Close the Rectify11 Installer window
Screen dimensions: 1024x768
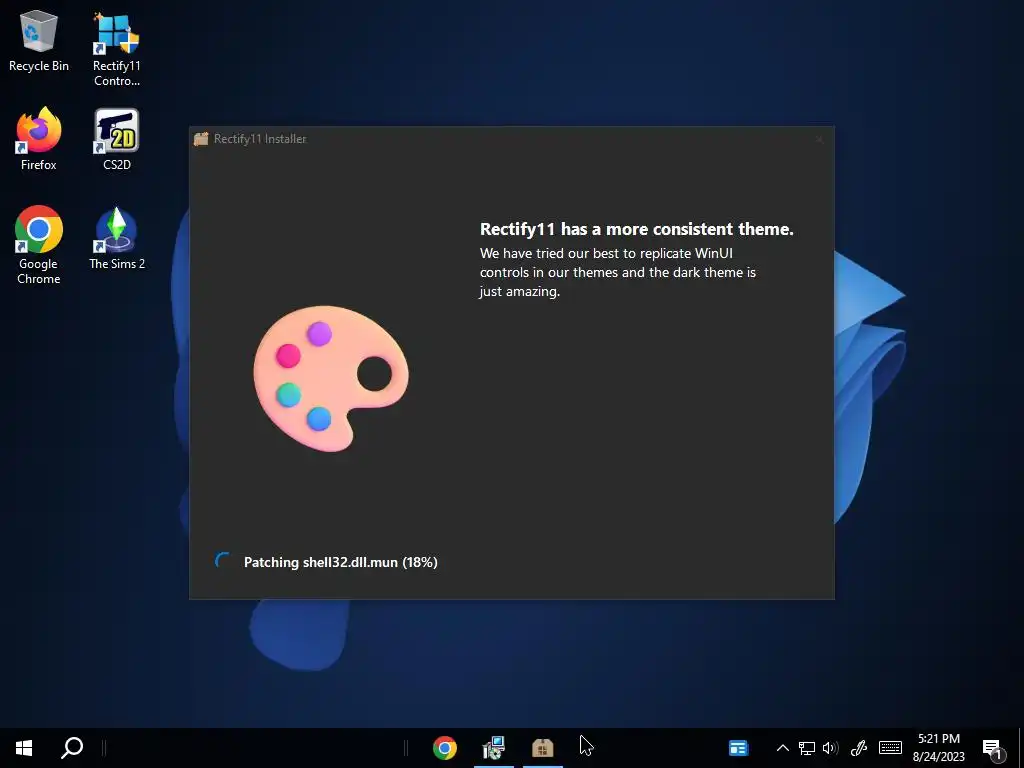tap(819, 138)
